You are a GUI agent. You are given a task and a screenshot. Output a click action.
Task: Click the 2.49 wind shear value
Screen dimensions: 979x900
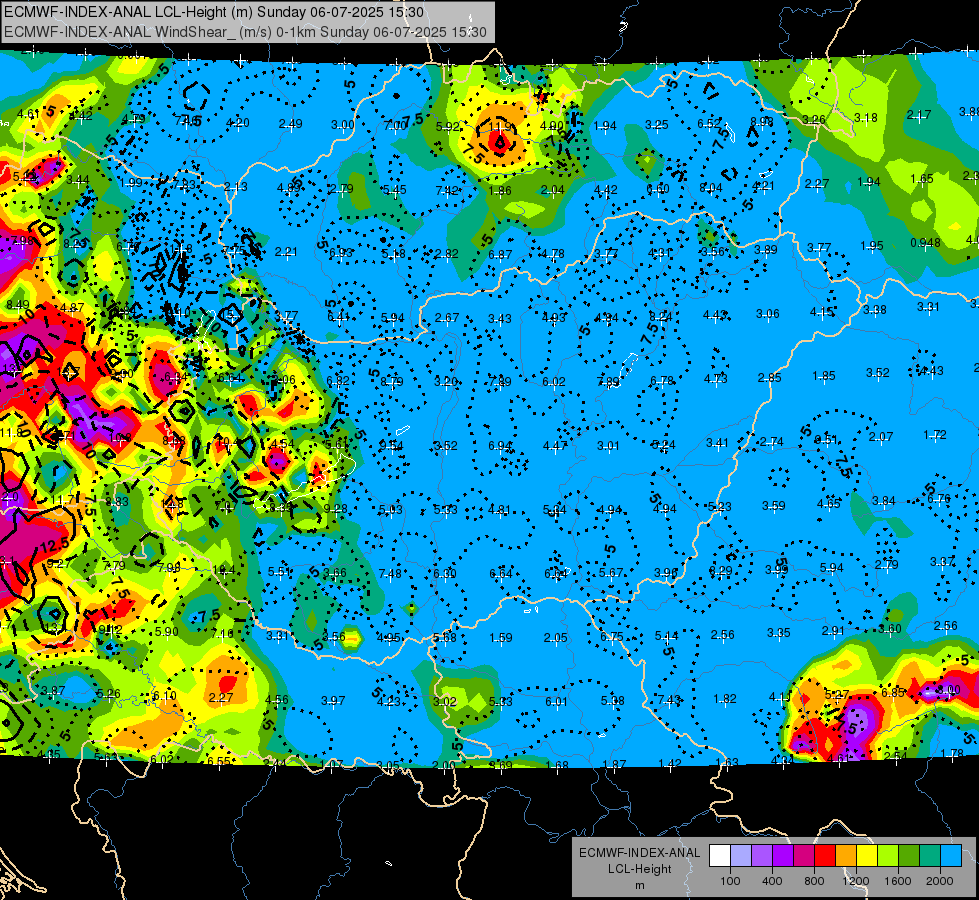[x=291, y=124]
